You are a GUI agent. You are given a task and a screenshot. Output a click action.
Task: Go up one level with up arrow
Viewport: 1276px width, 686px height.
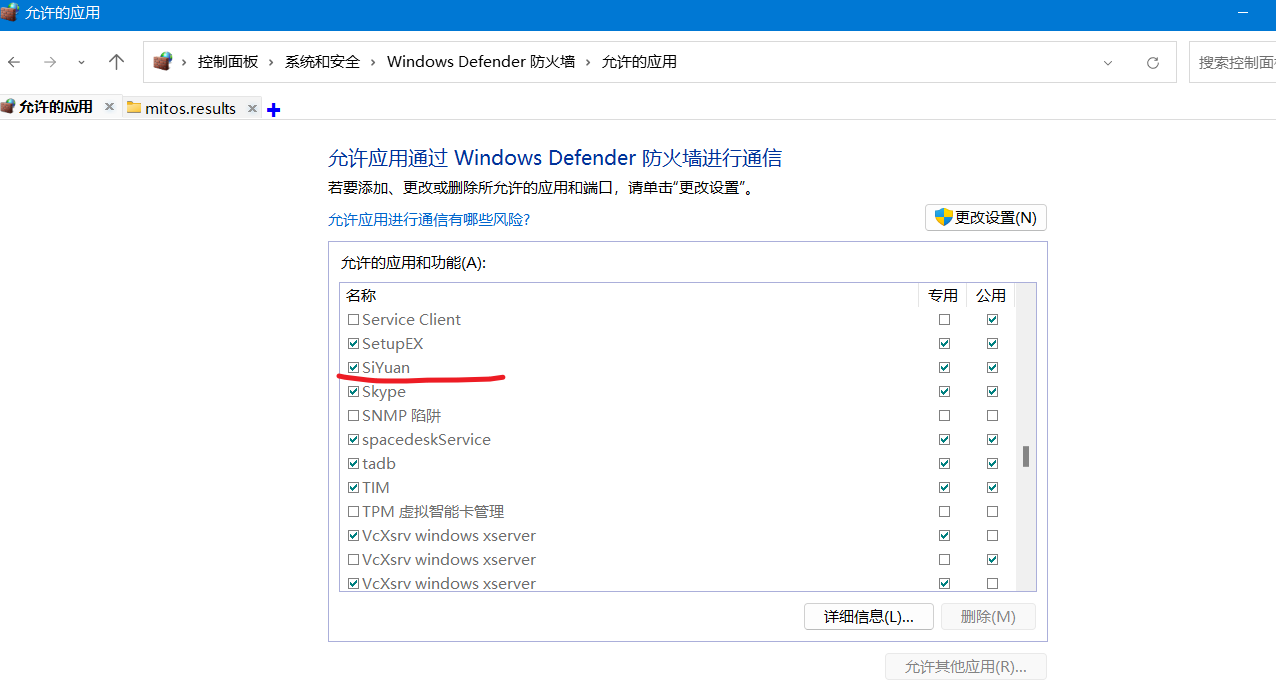point(116,62)
